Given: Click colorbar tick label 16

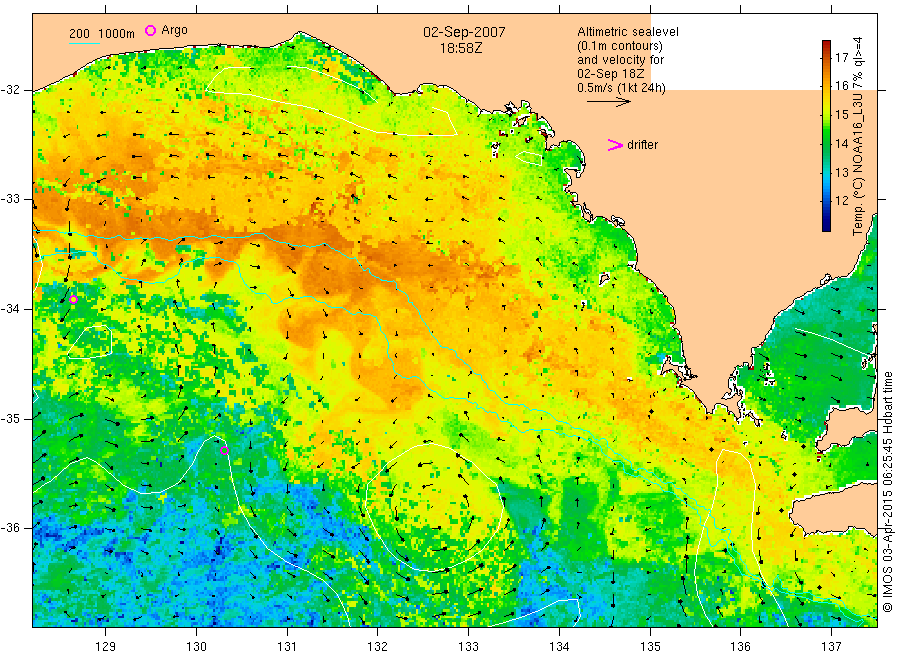Looking at the screenshot, I should coord(841,86).
